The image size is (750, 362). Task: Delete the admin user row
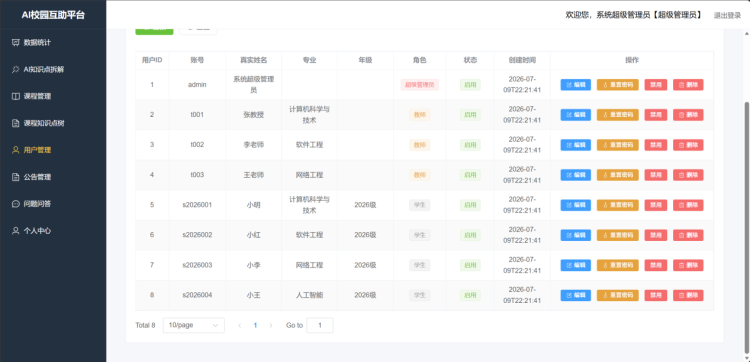(688, 85)
